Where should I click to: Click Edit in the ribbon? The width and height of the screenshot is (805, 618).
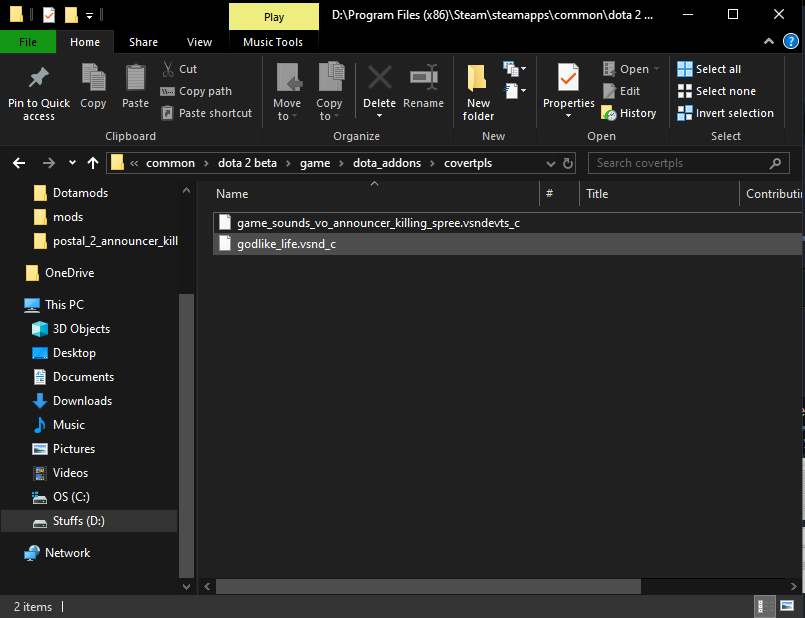621,91
